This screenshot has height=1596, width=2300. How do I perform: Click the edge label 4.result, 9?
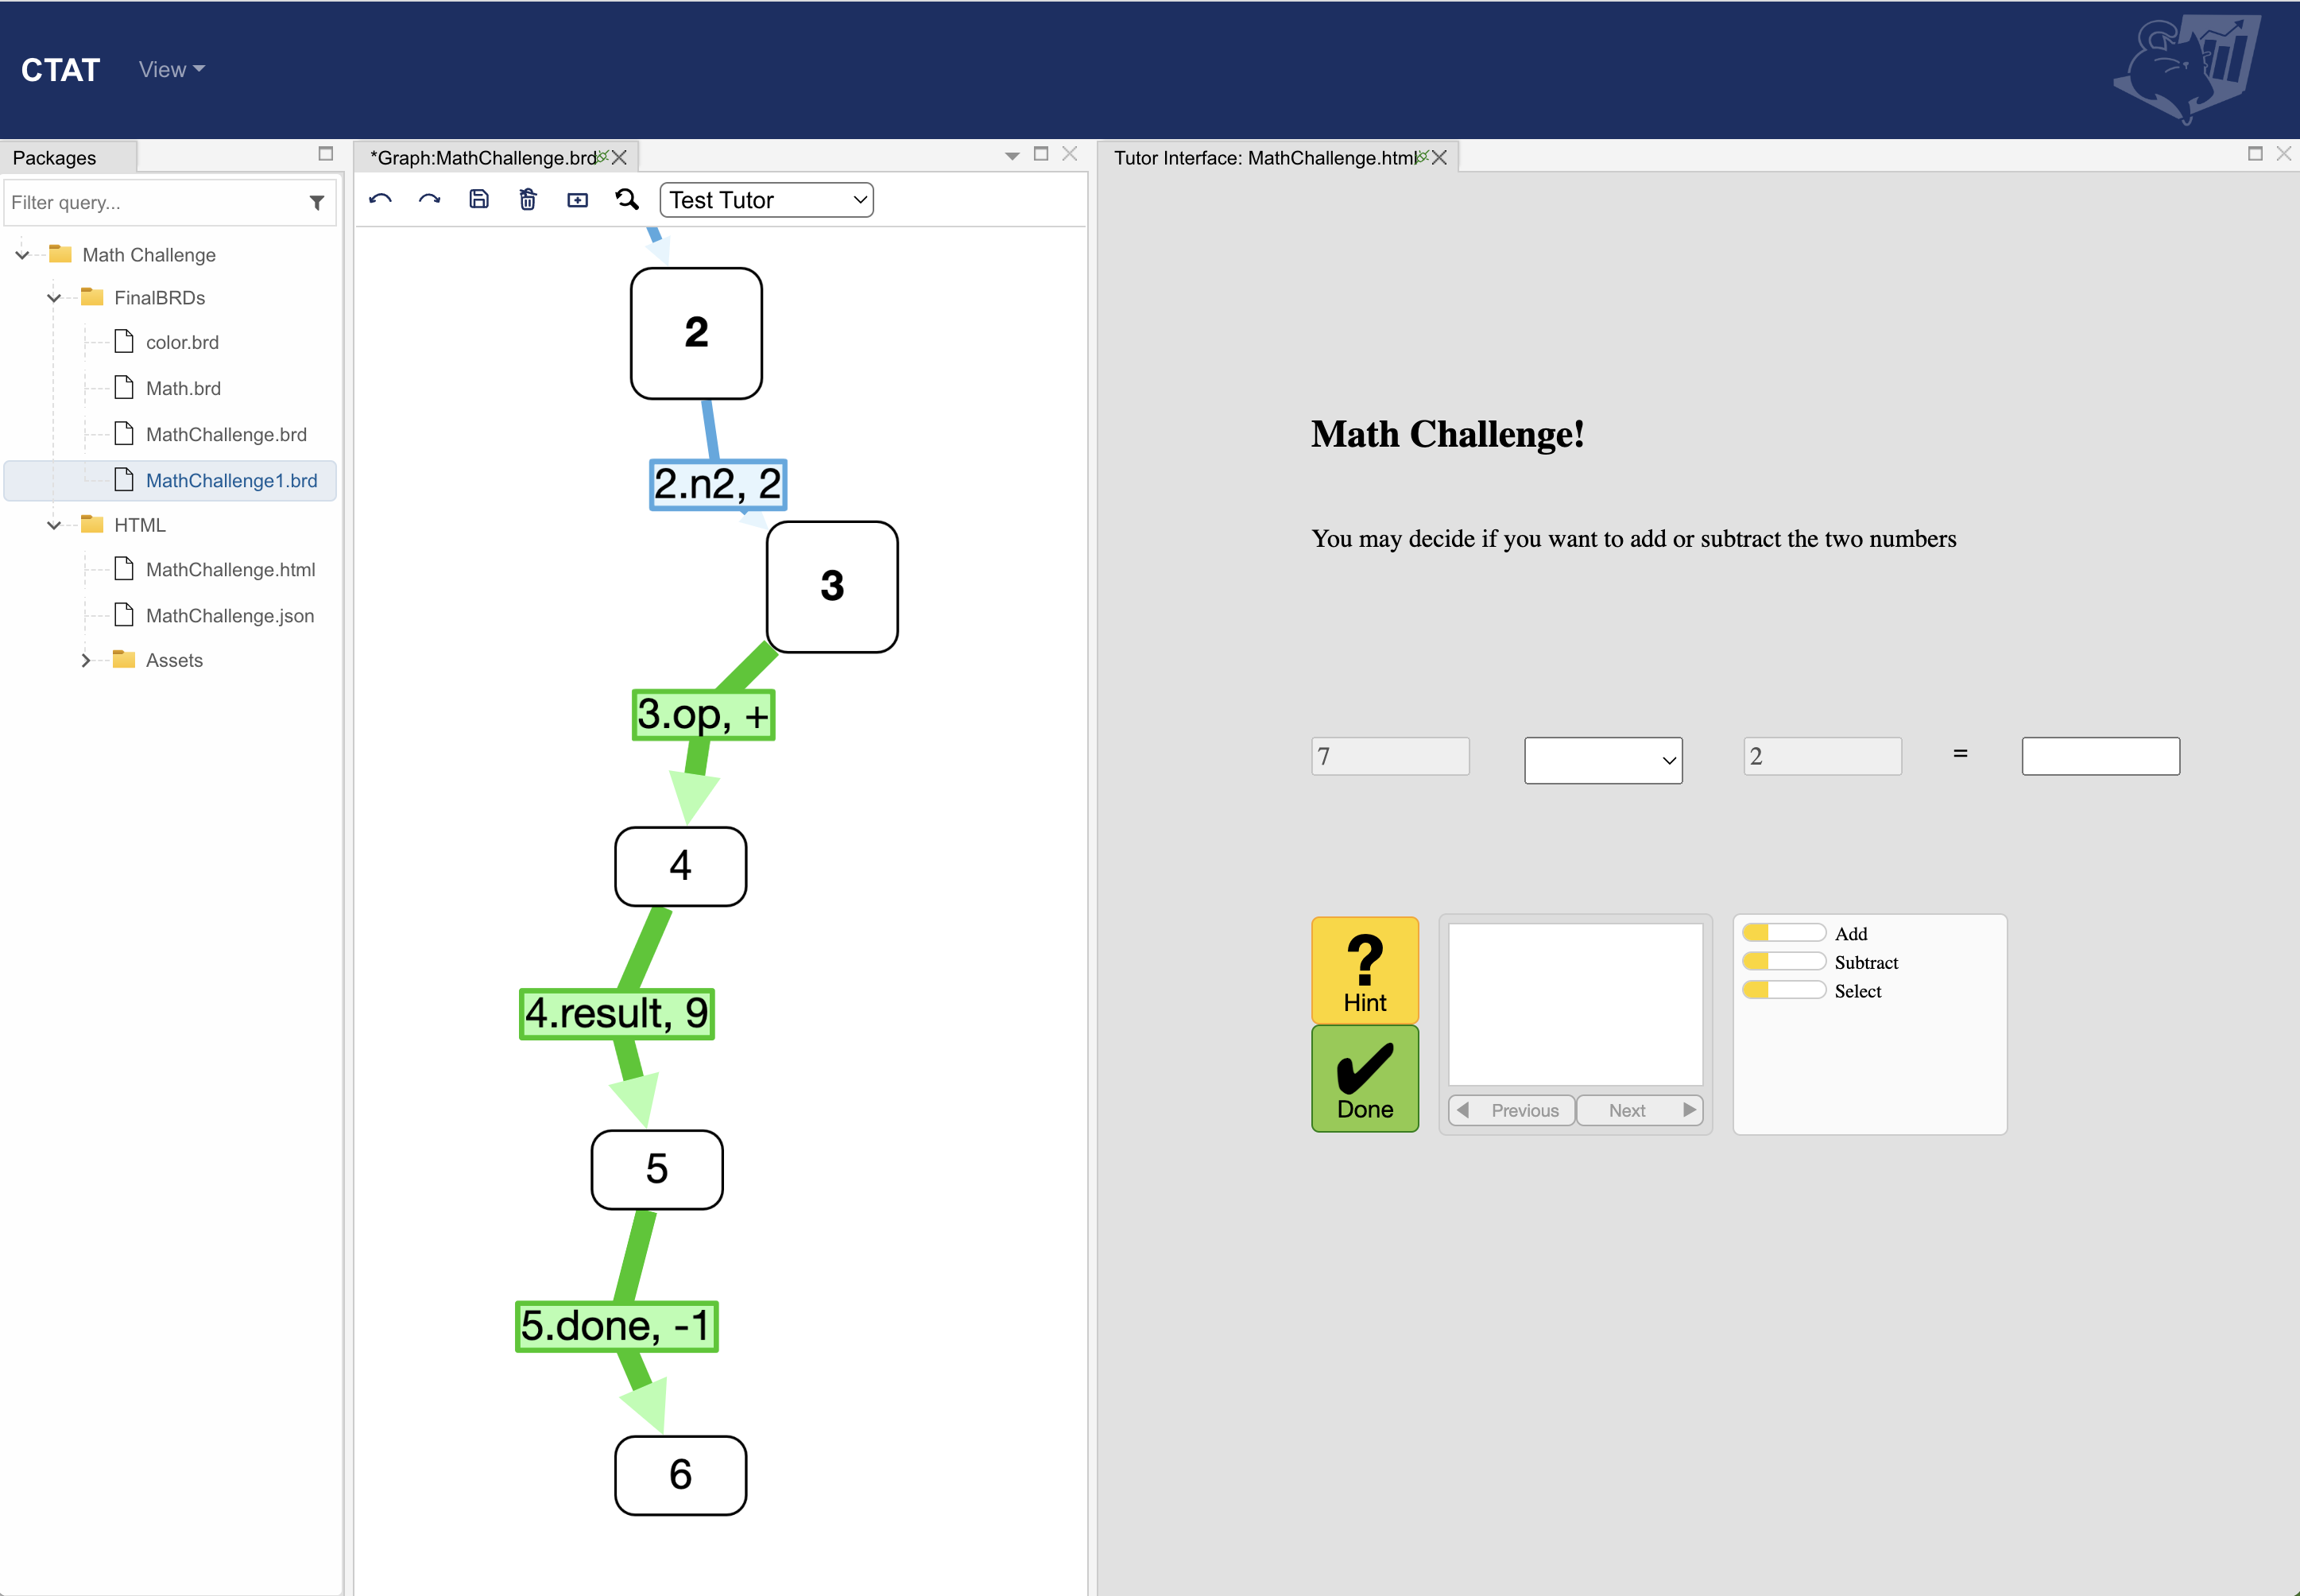click(617, 1014)
